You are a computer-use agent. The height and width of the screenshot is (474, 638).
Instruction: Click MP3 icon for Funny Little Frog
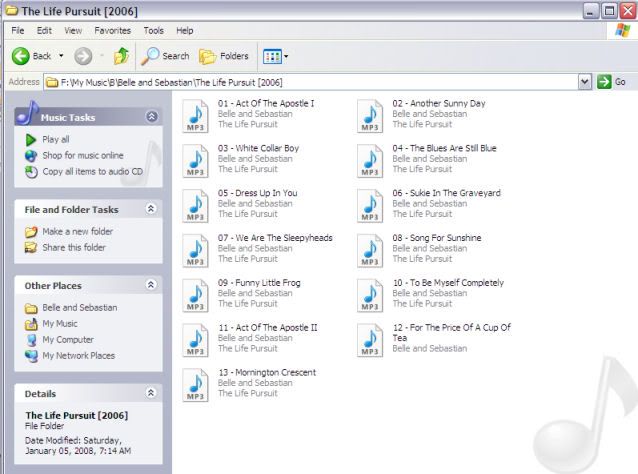195,295
